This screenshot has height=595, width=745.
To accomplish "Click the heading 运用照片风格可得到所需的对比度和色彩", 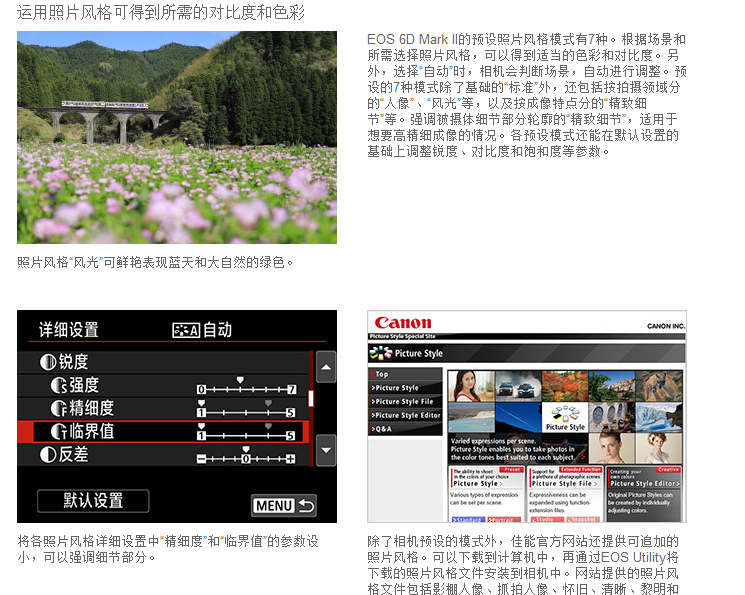I will pyautogui.click(x=161, y=12).
